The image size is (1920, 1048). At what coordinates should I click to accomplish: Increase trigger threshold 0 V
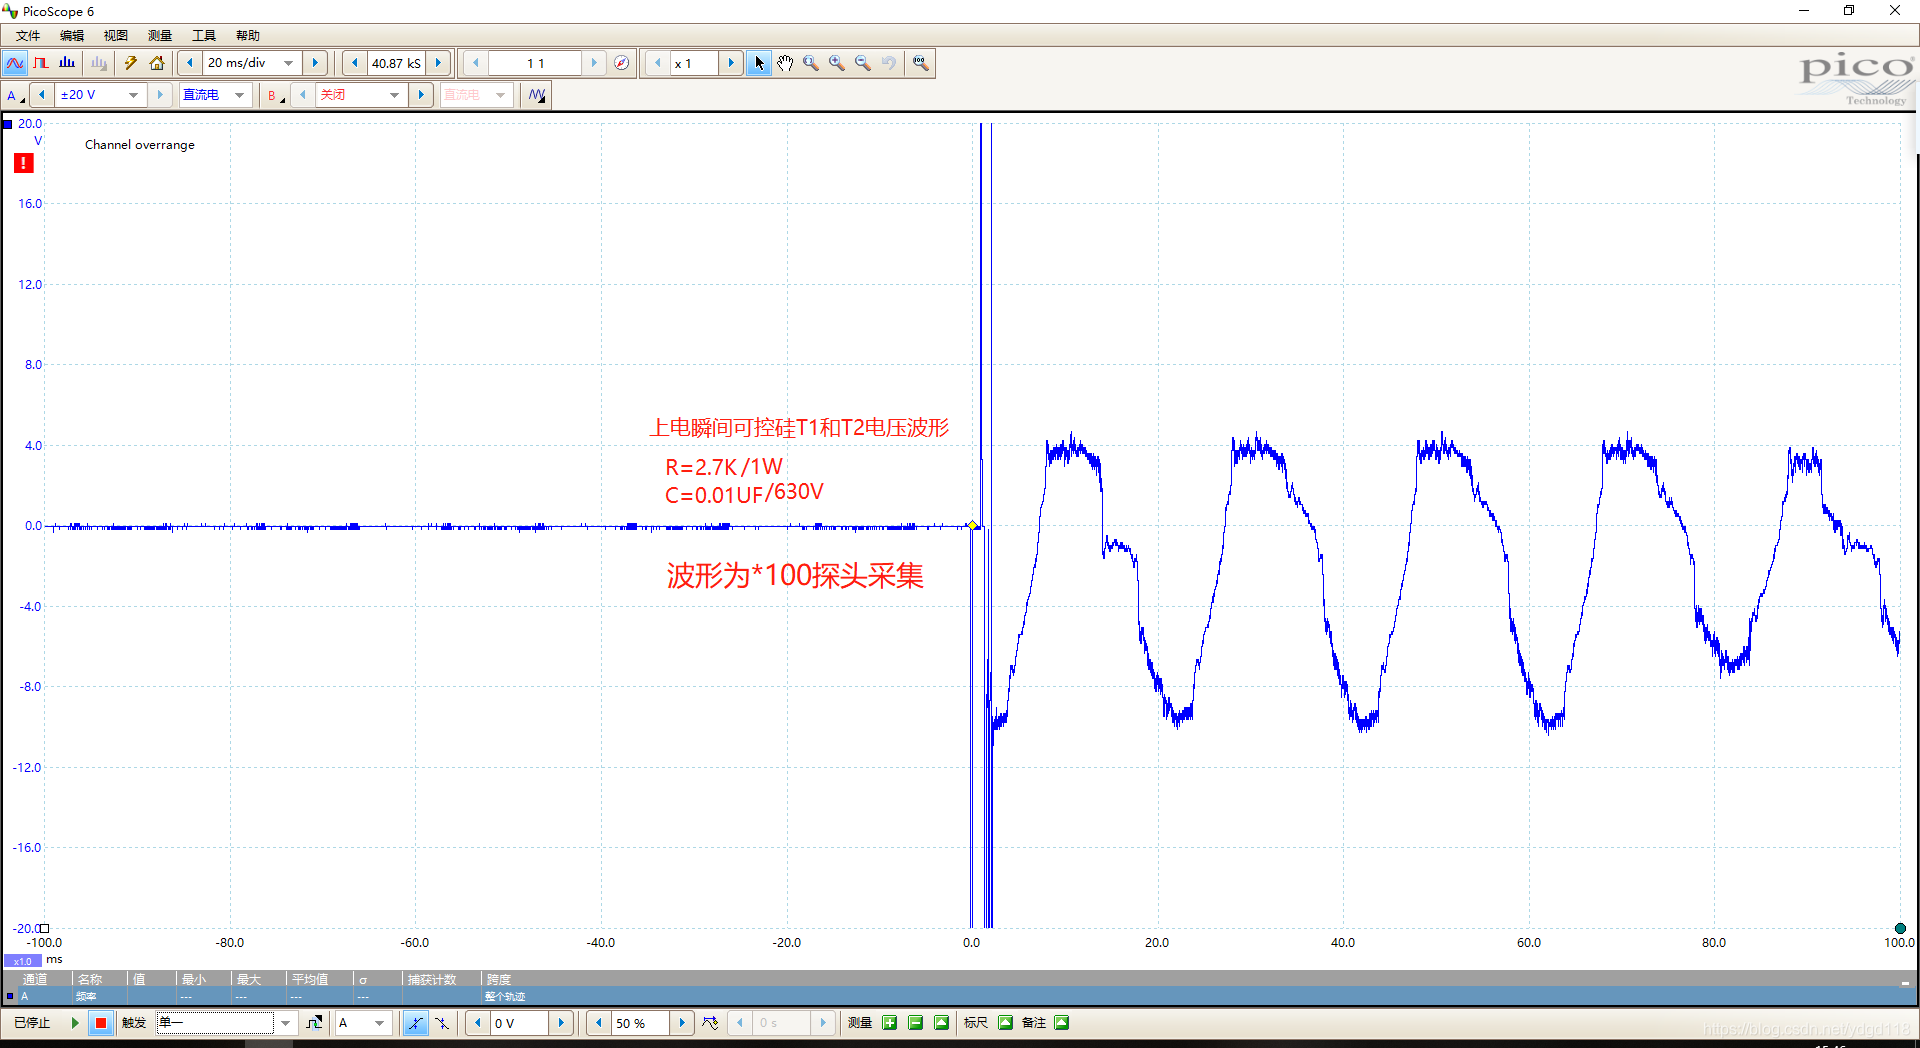click(x=561, y=1023)
